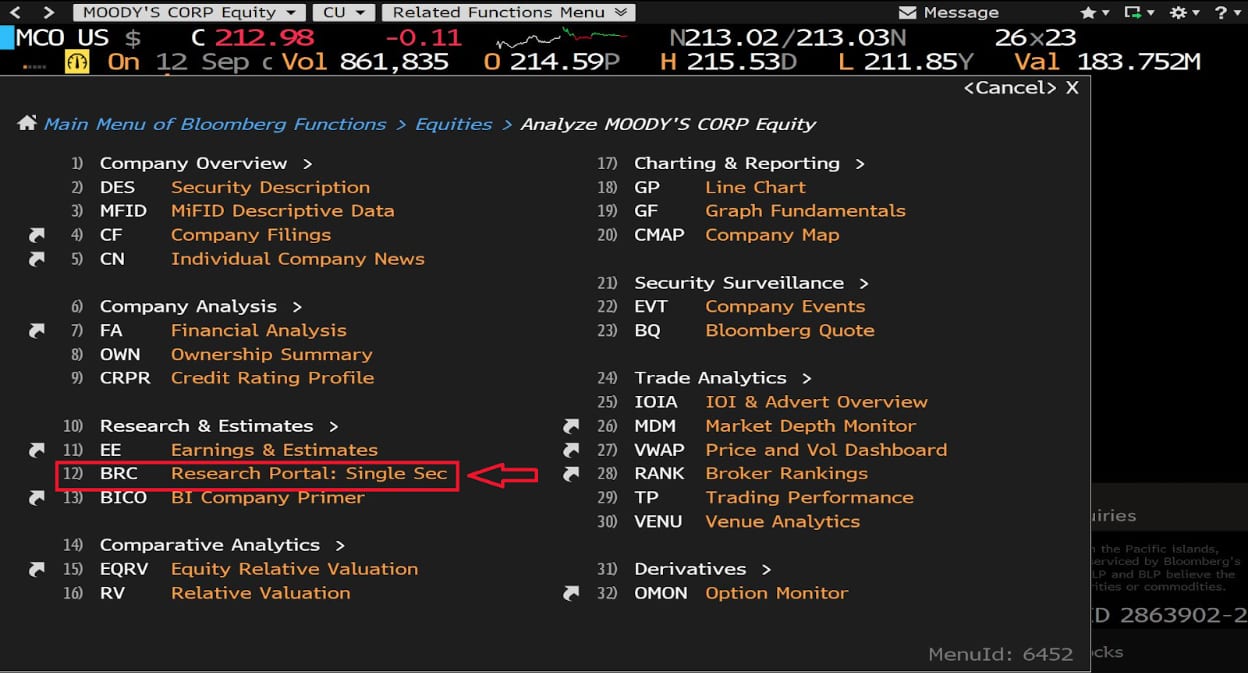Open Equity Relative Valuation link

pos(295,569)
